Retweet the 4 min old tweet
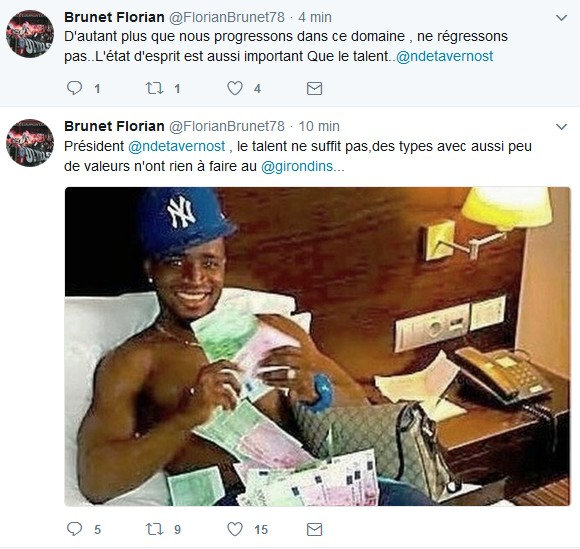 [154, 88]
